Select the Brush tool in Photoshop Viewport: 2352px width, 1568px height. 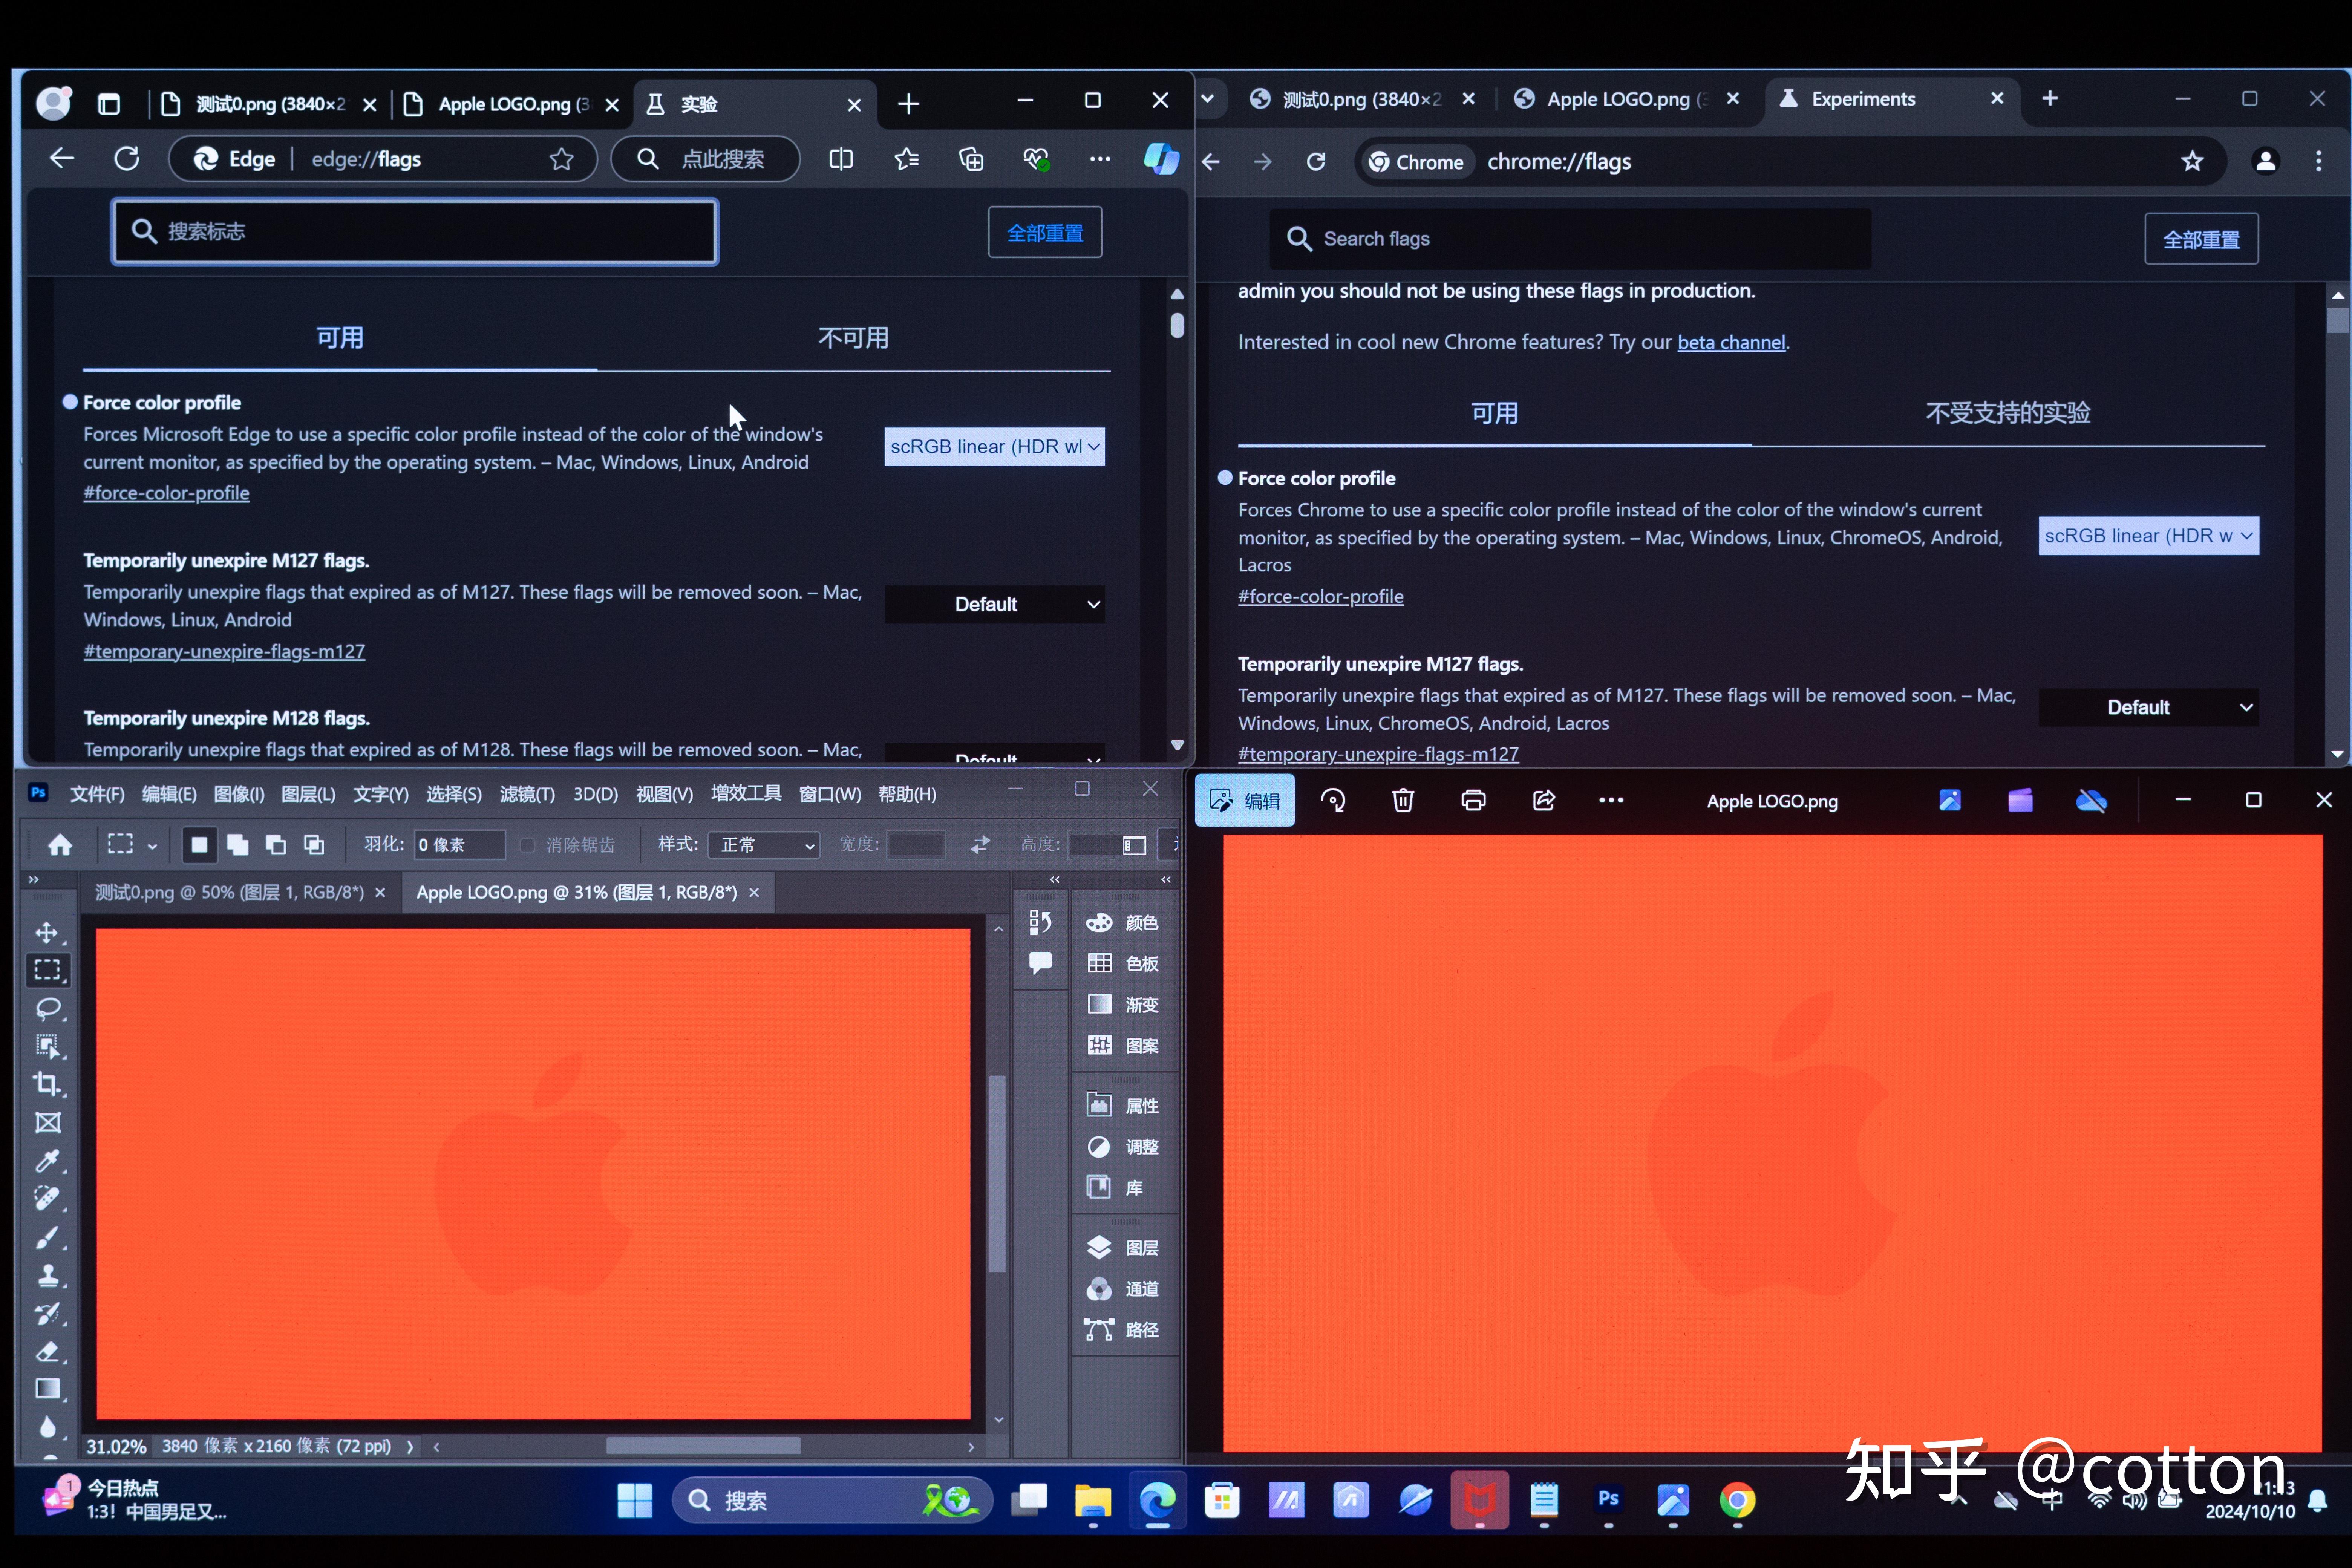(47, 1237)
